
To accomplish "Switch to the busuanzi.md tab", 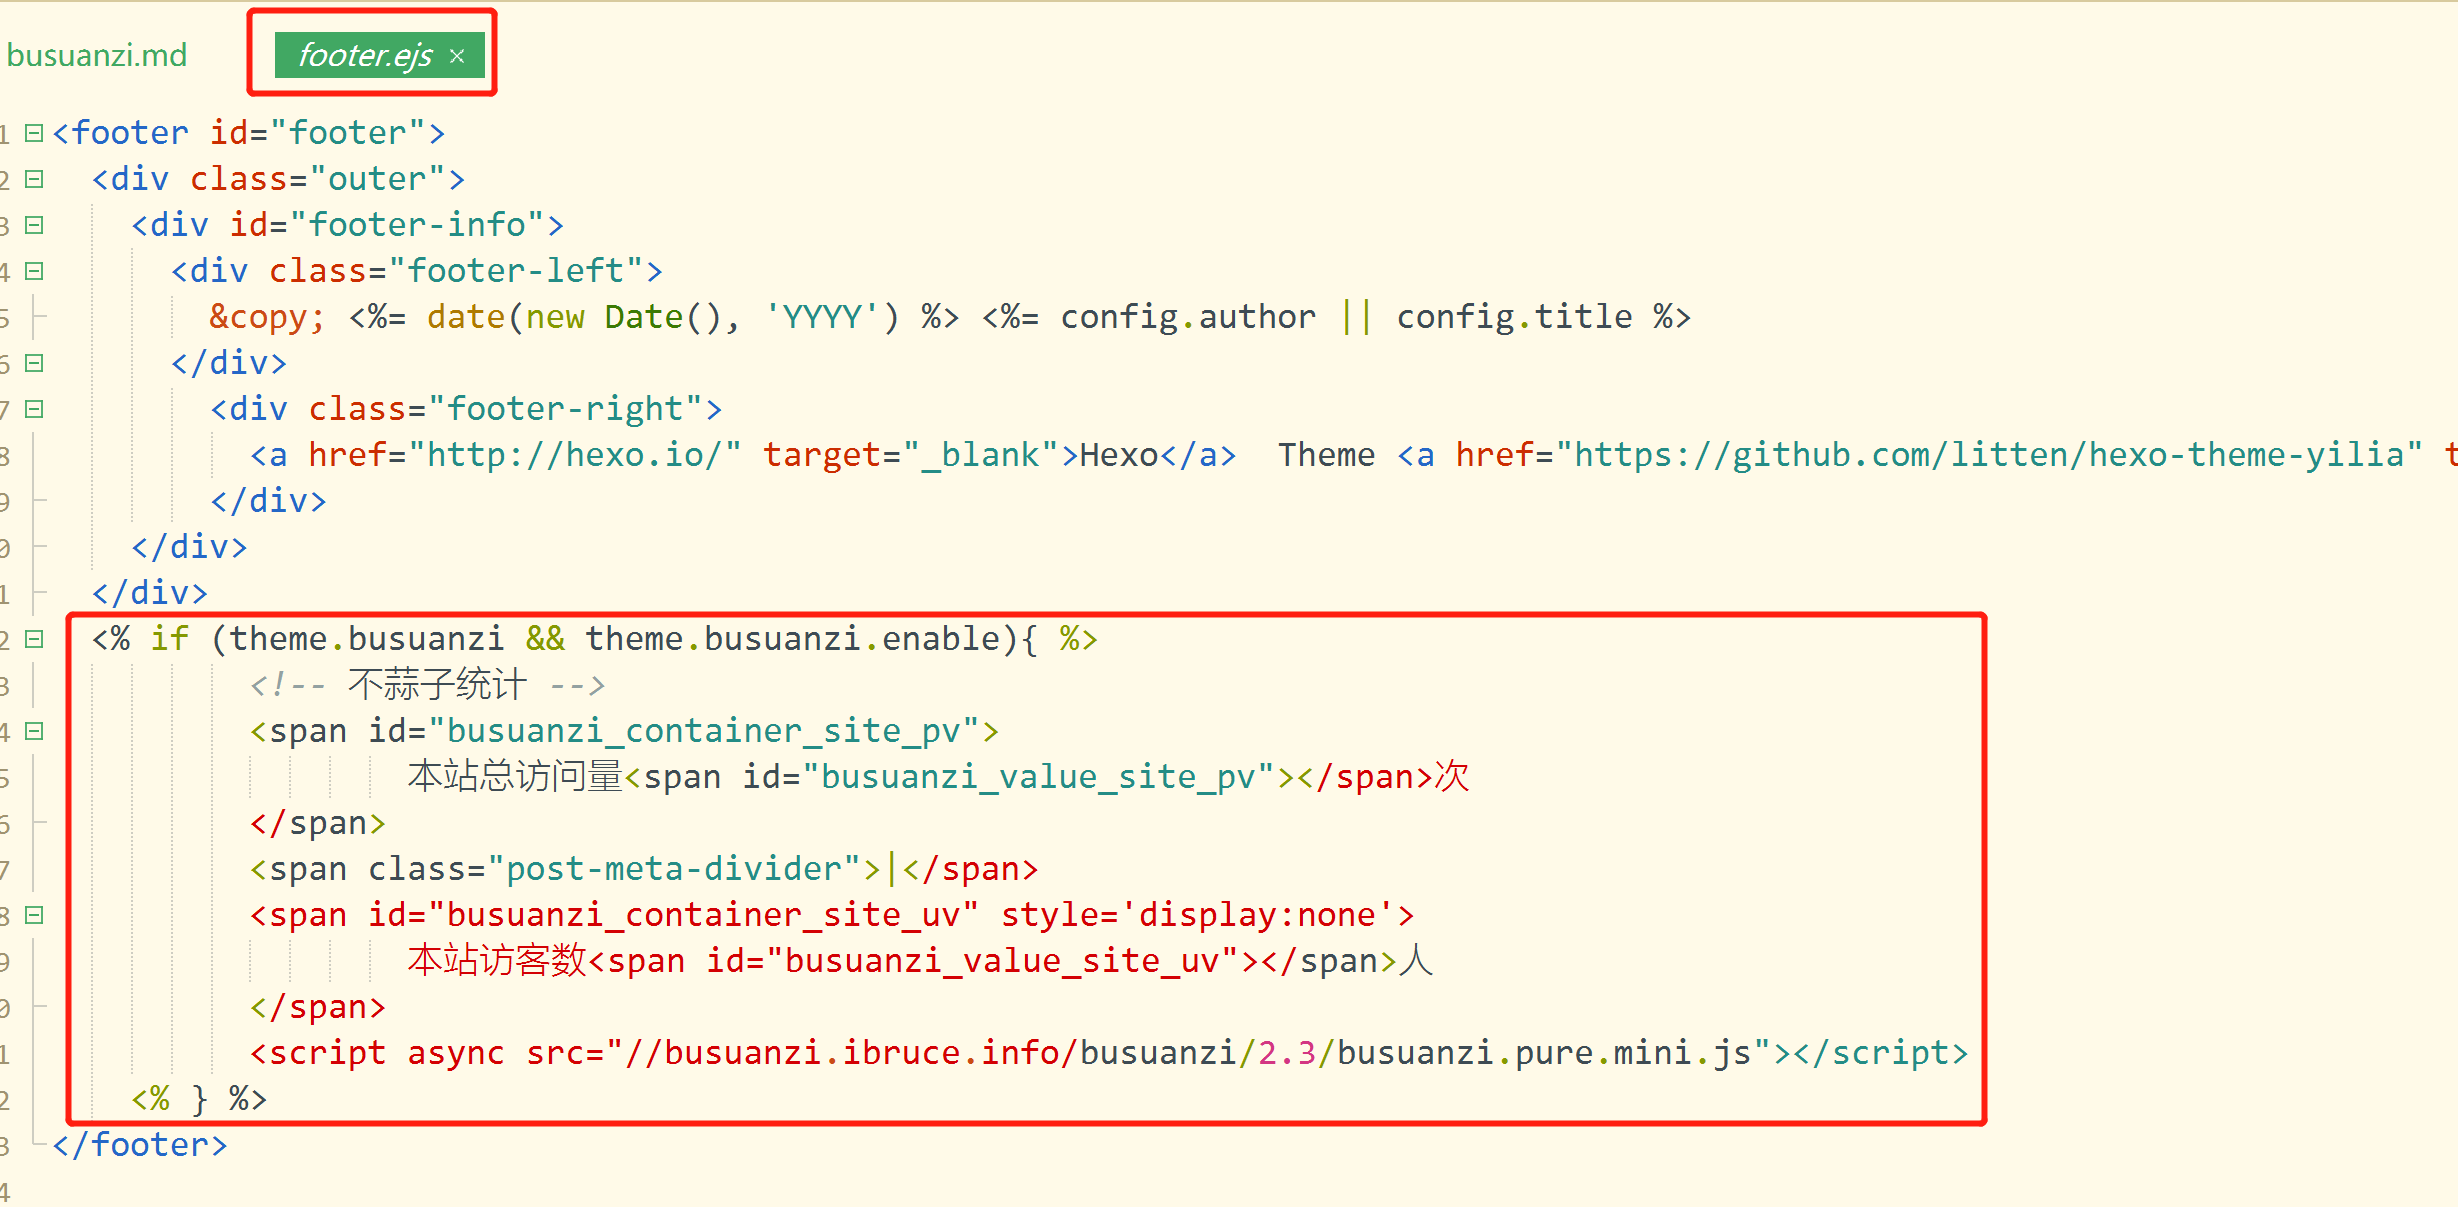I will 97,55.
